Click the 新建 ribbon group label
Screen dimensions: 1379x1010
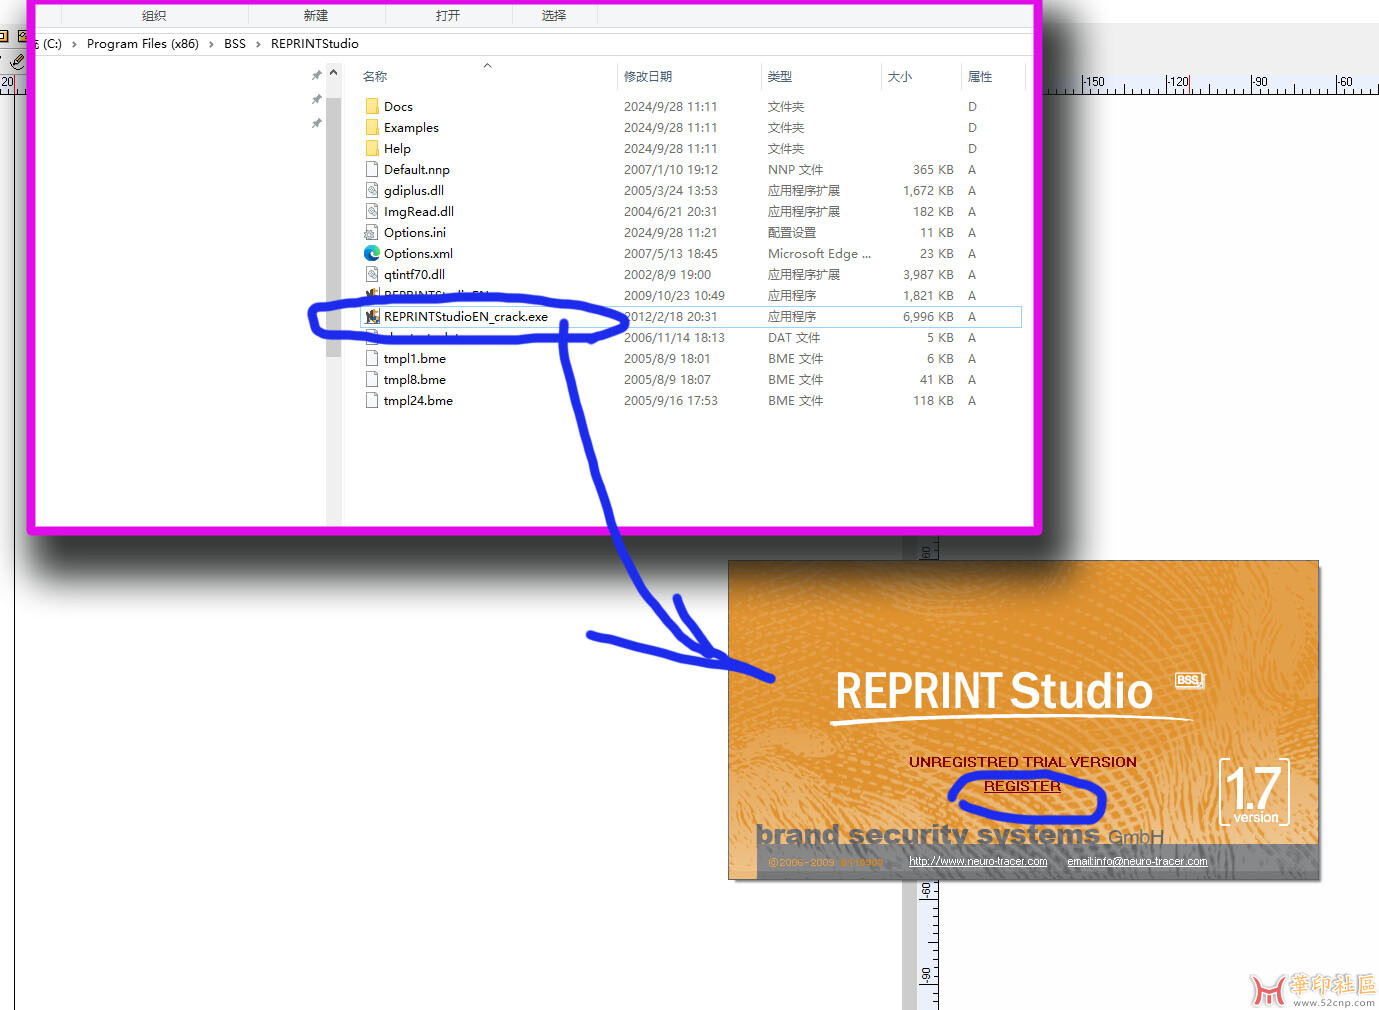pyautogui.click(x=316, y=15)
